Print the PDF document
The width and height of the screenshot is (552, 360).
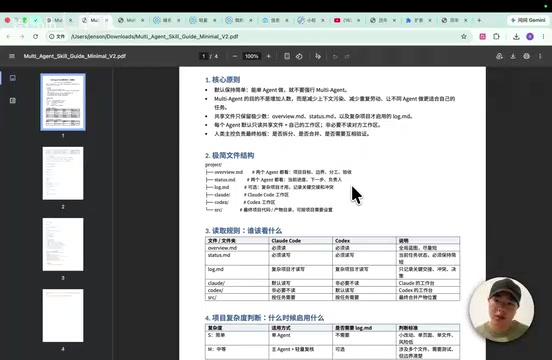coord(526,56)
